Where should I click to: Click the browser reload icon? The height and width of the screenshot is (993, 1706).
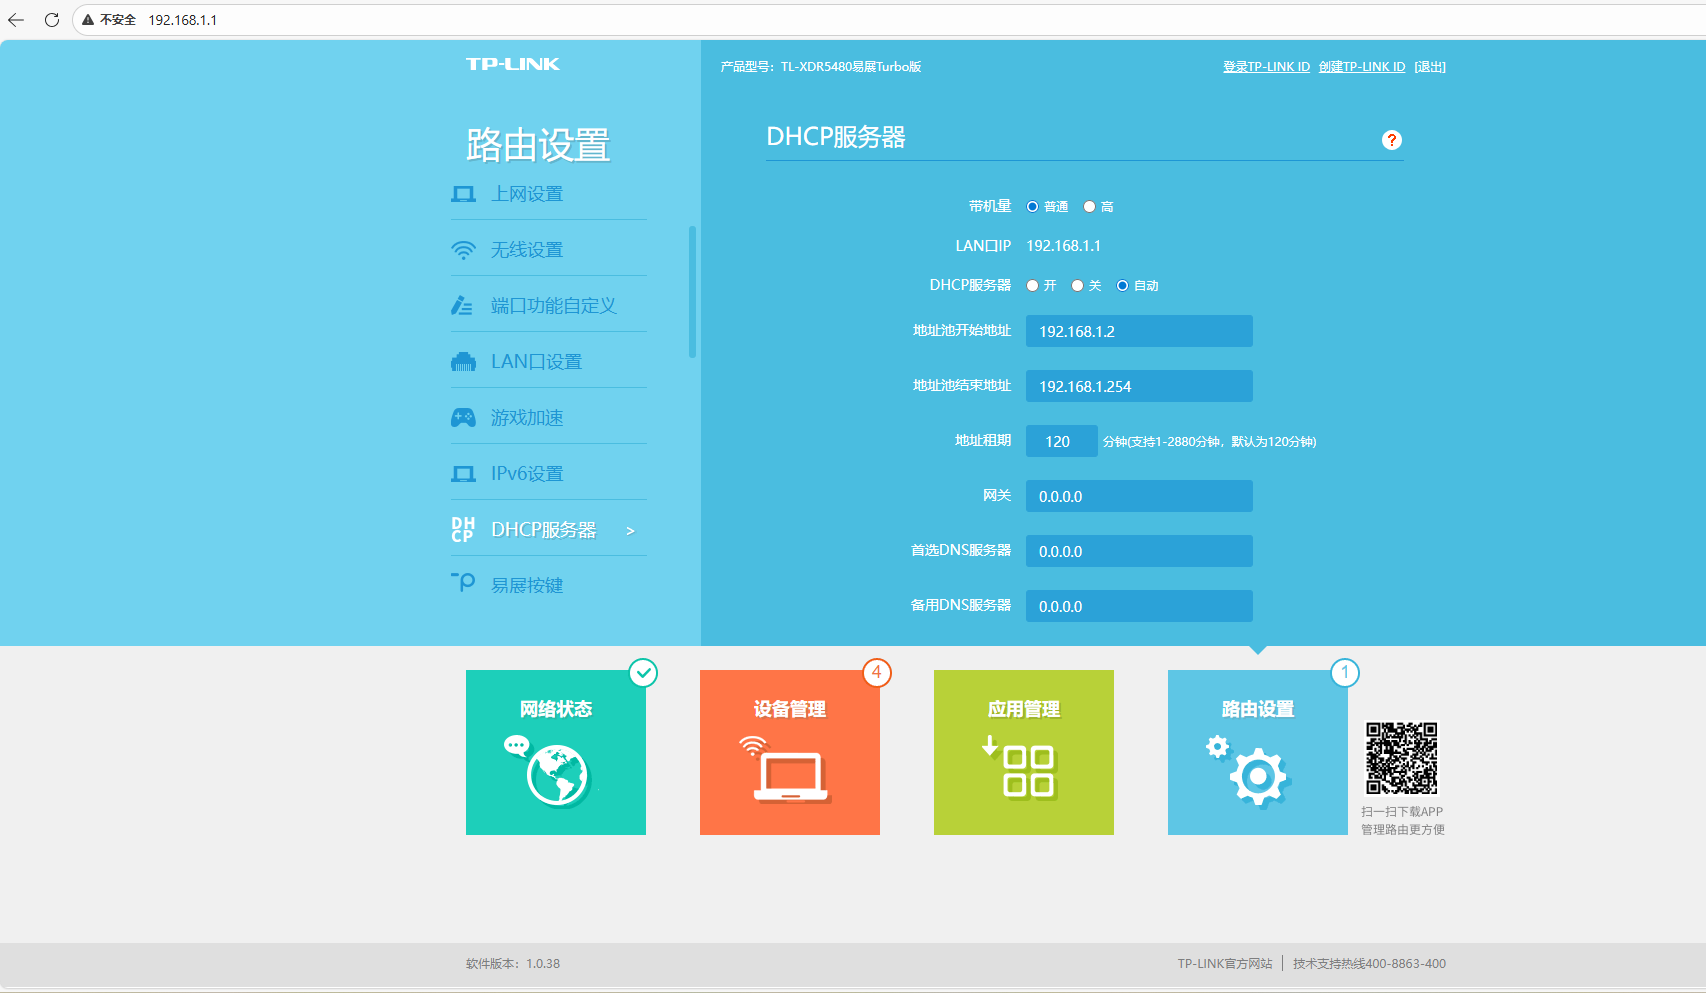point(52,20)
